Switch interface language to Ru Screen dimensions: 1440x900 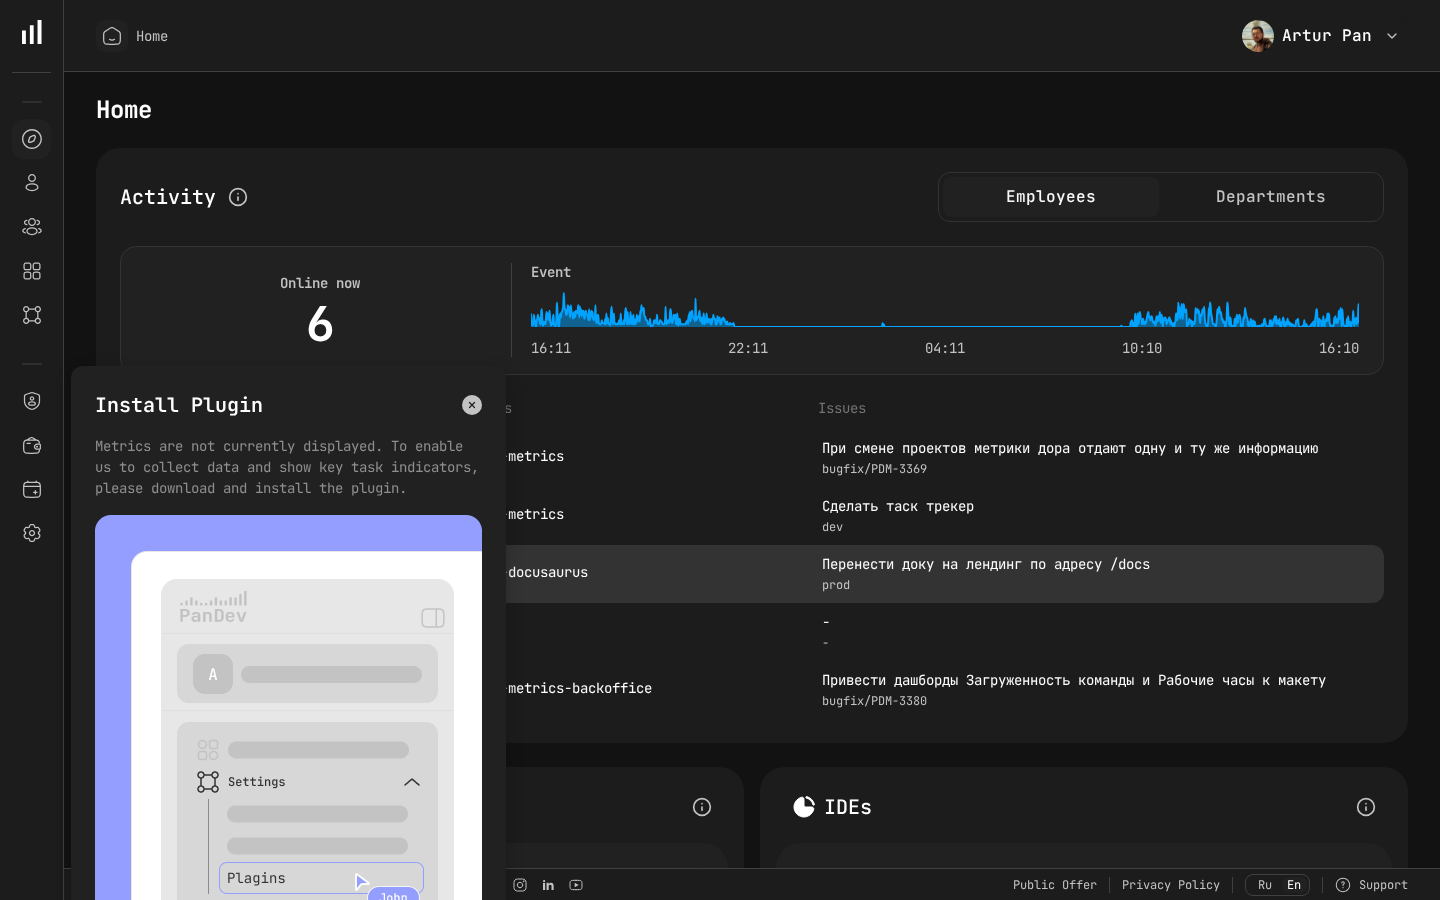pos(1264,885)
